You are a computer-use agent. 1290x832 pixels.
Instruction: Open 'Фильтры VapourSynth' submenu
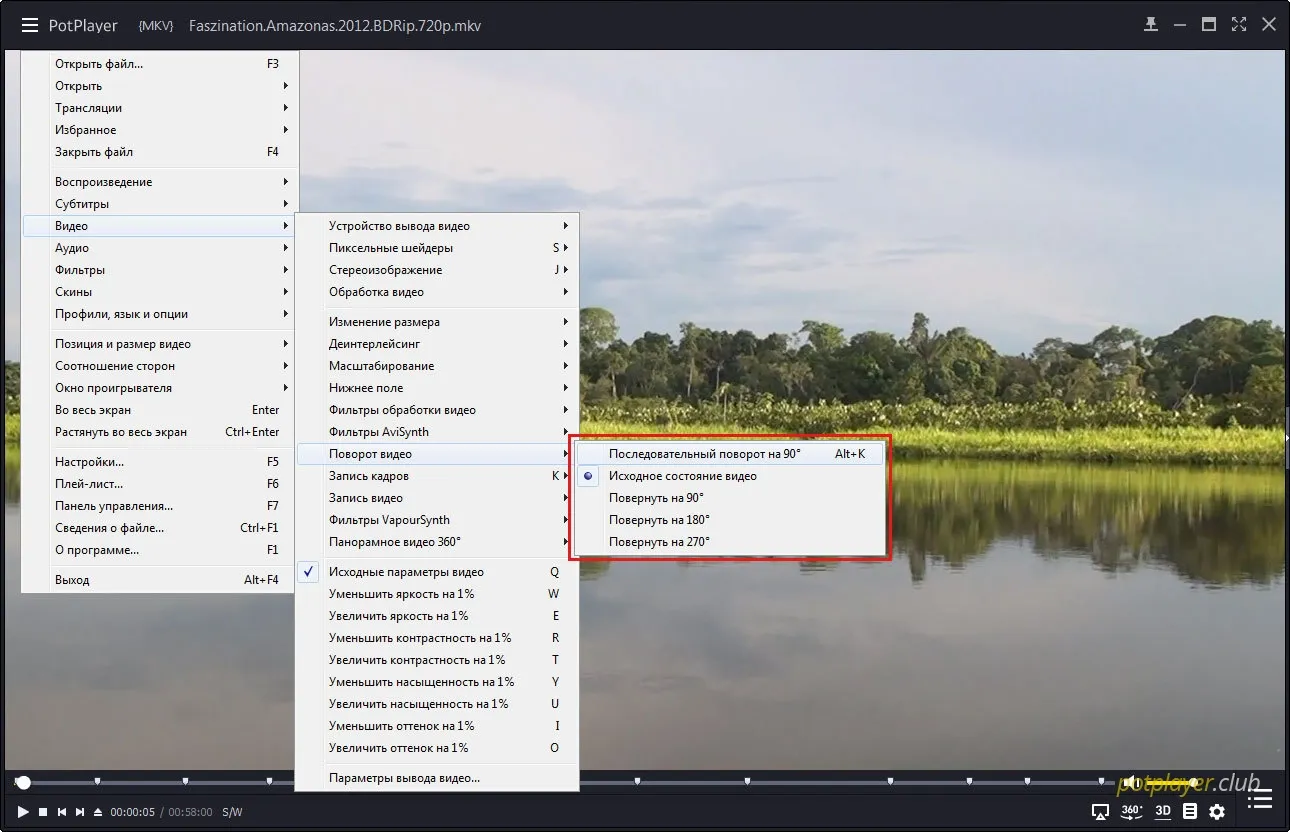437,520
